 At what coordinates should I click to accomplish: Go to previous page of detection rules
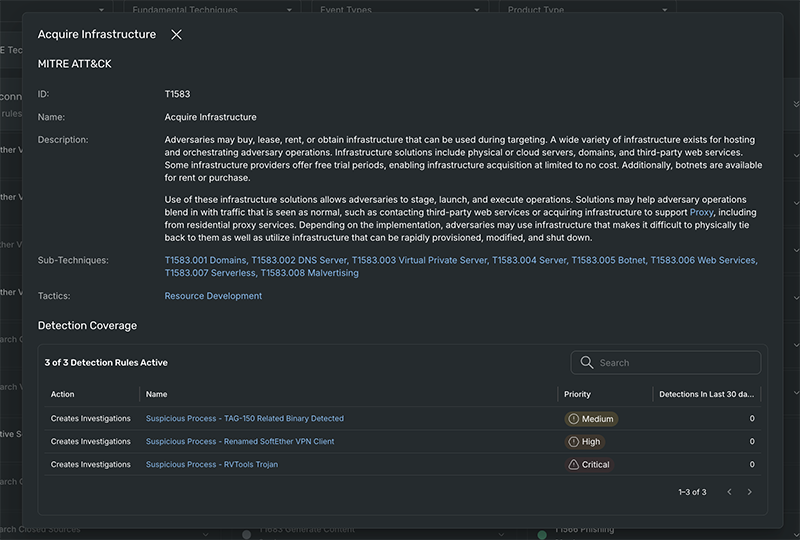(729, 492)
